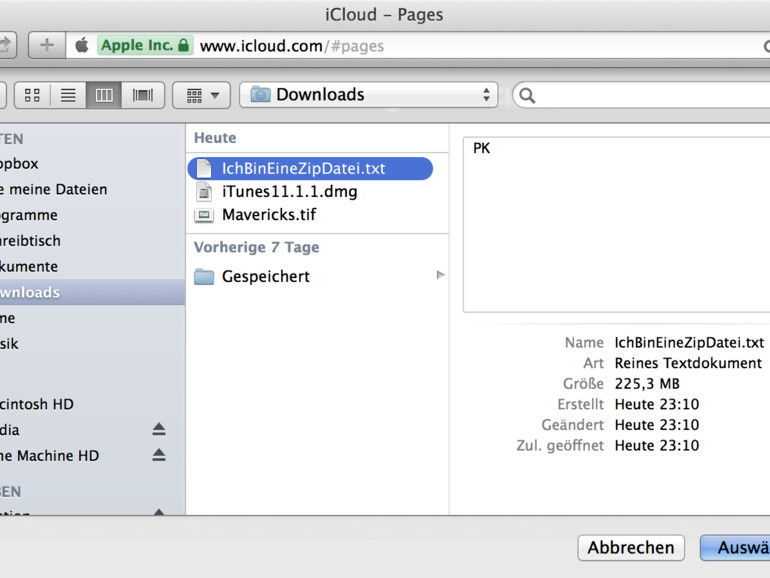Click the Safari share button
This screenshot has height=578, width=770.
(6, 45)
